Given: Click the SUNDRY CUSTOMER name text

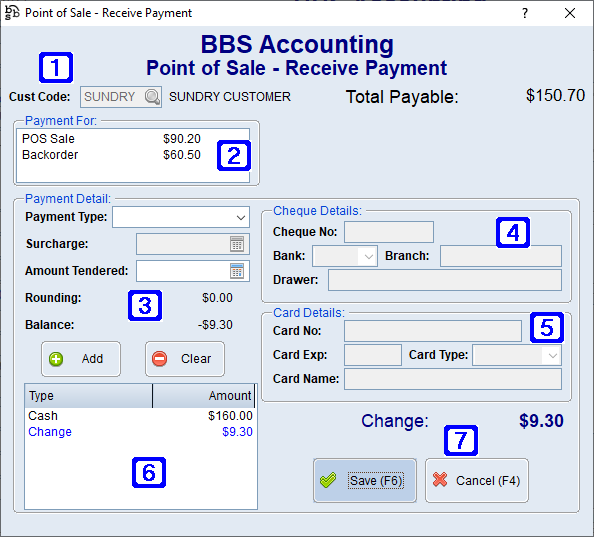Looking at the screenshot, I should pos(230,97).
